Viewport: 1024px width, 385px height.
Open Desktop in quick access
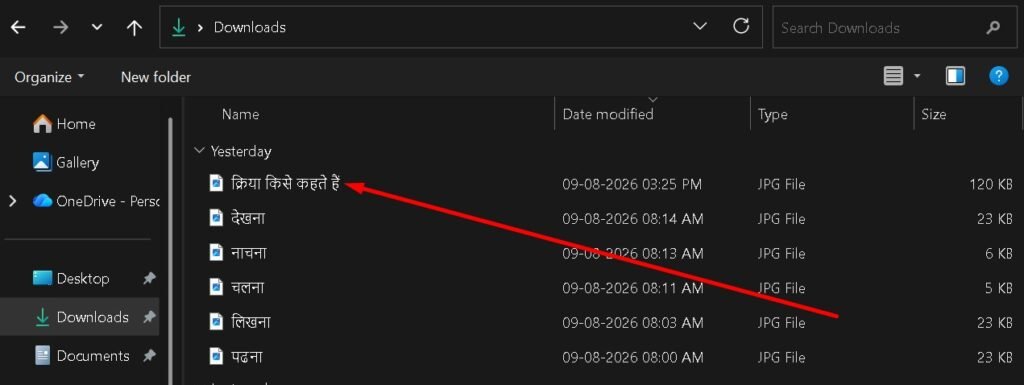click(71, 279)
